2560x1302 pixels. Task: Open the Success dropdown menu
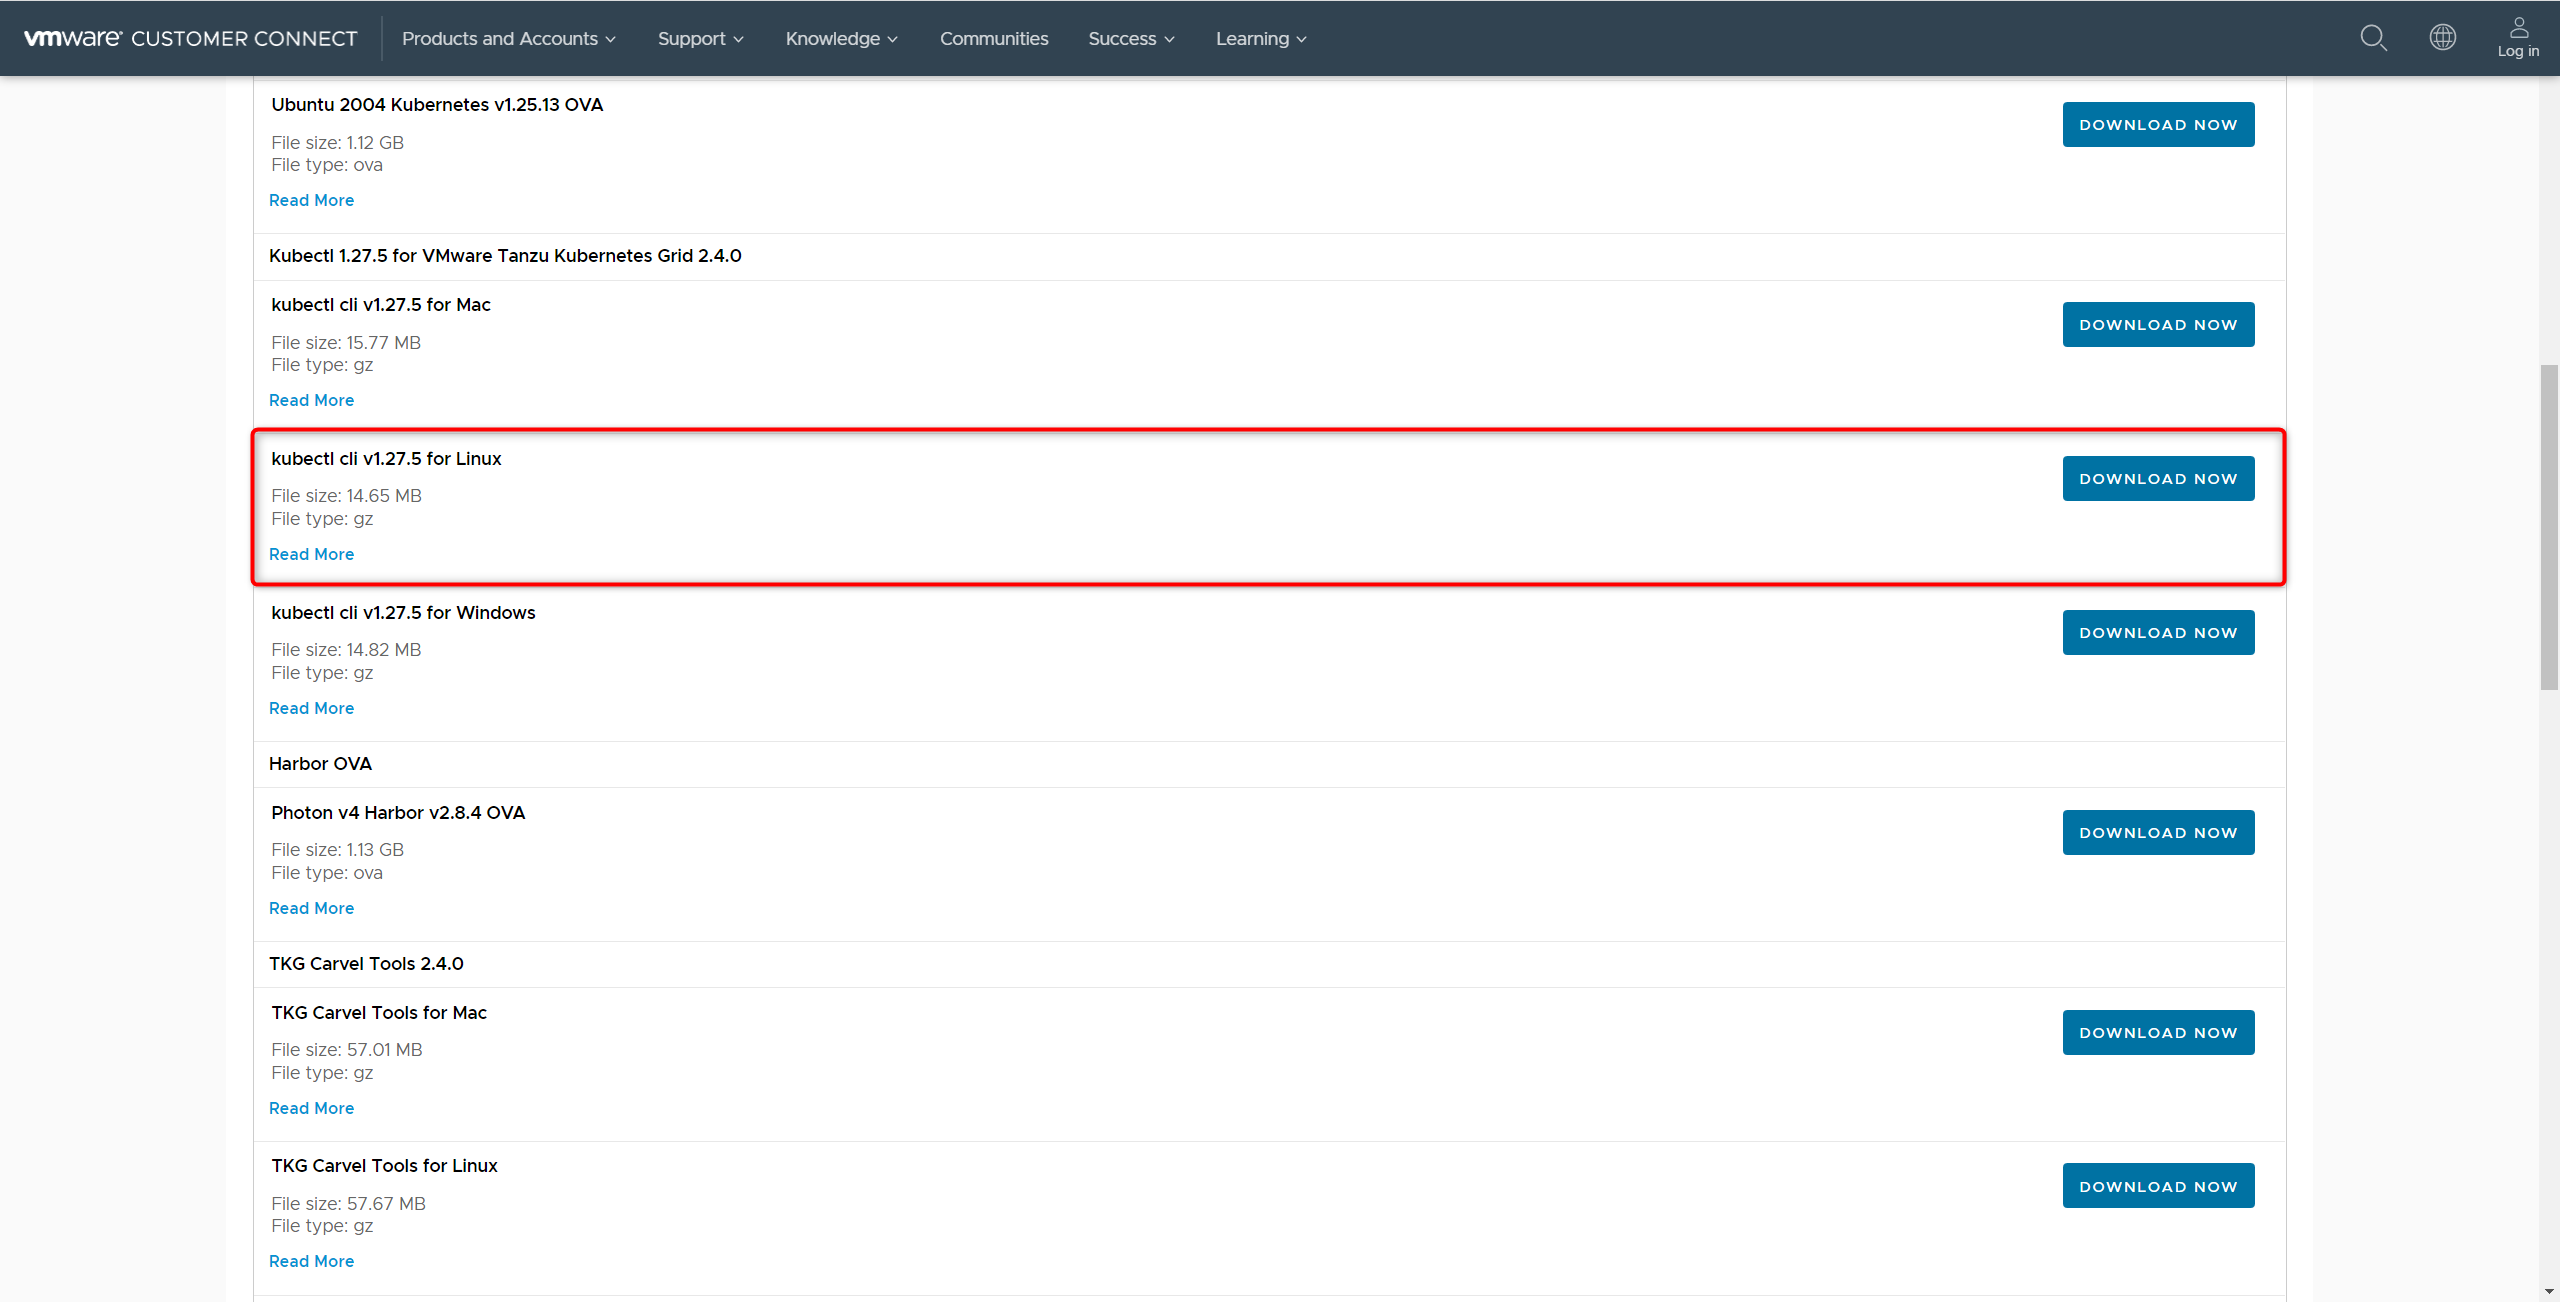point(1130,38)
